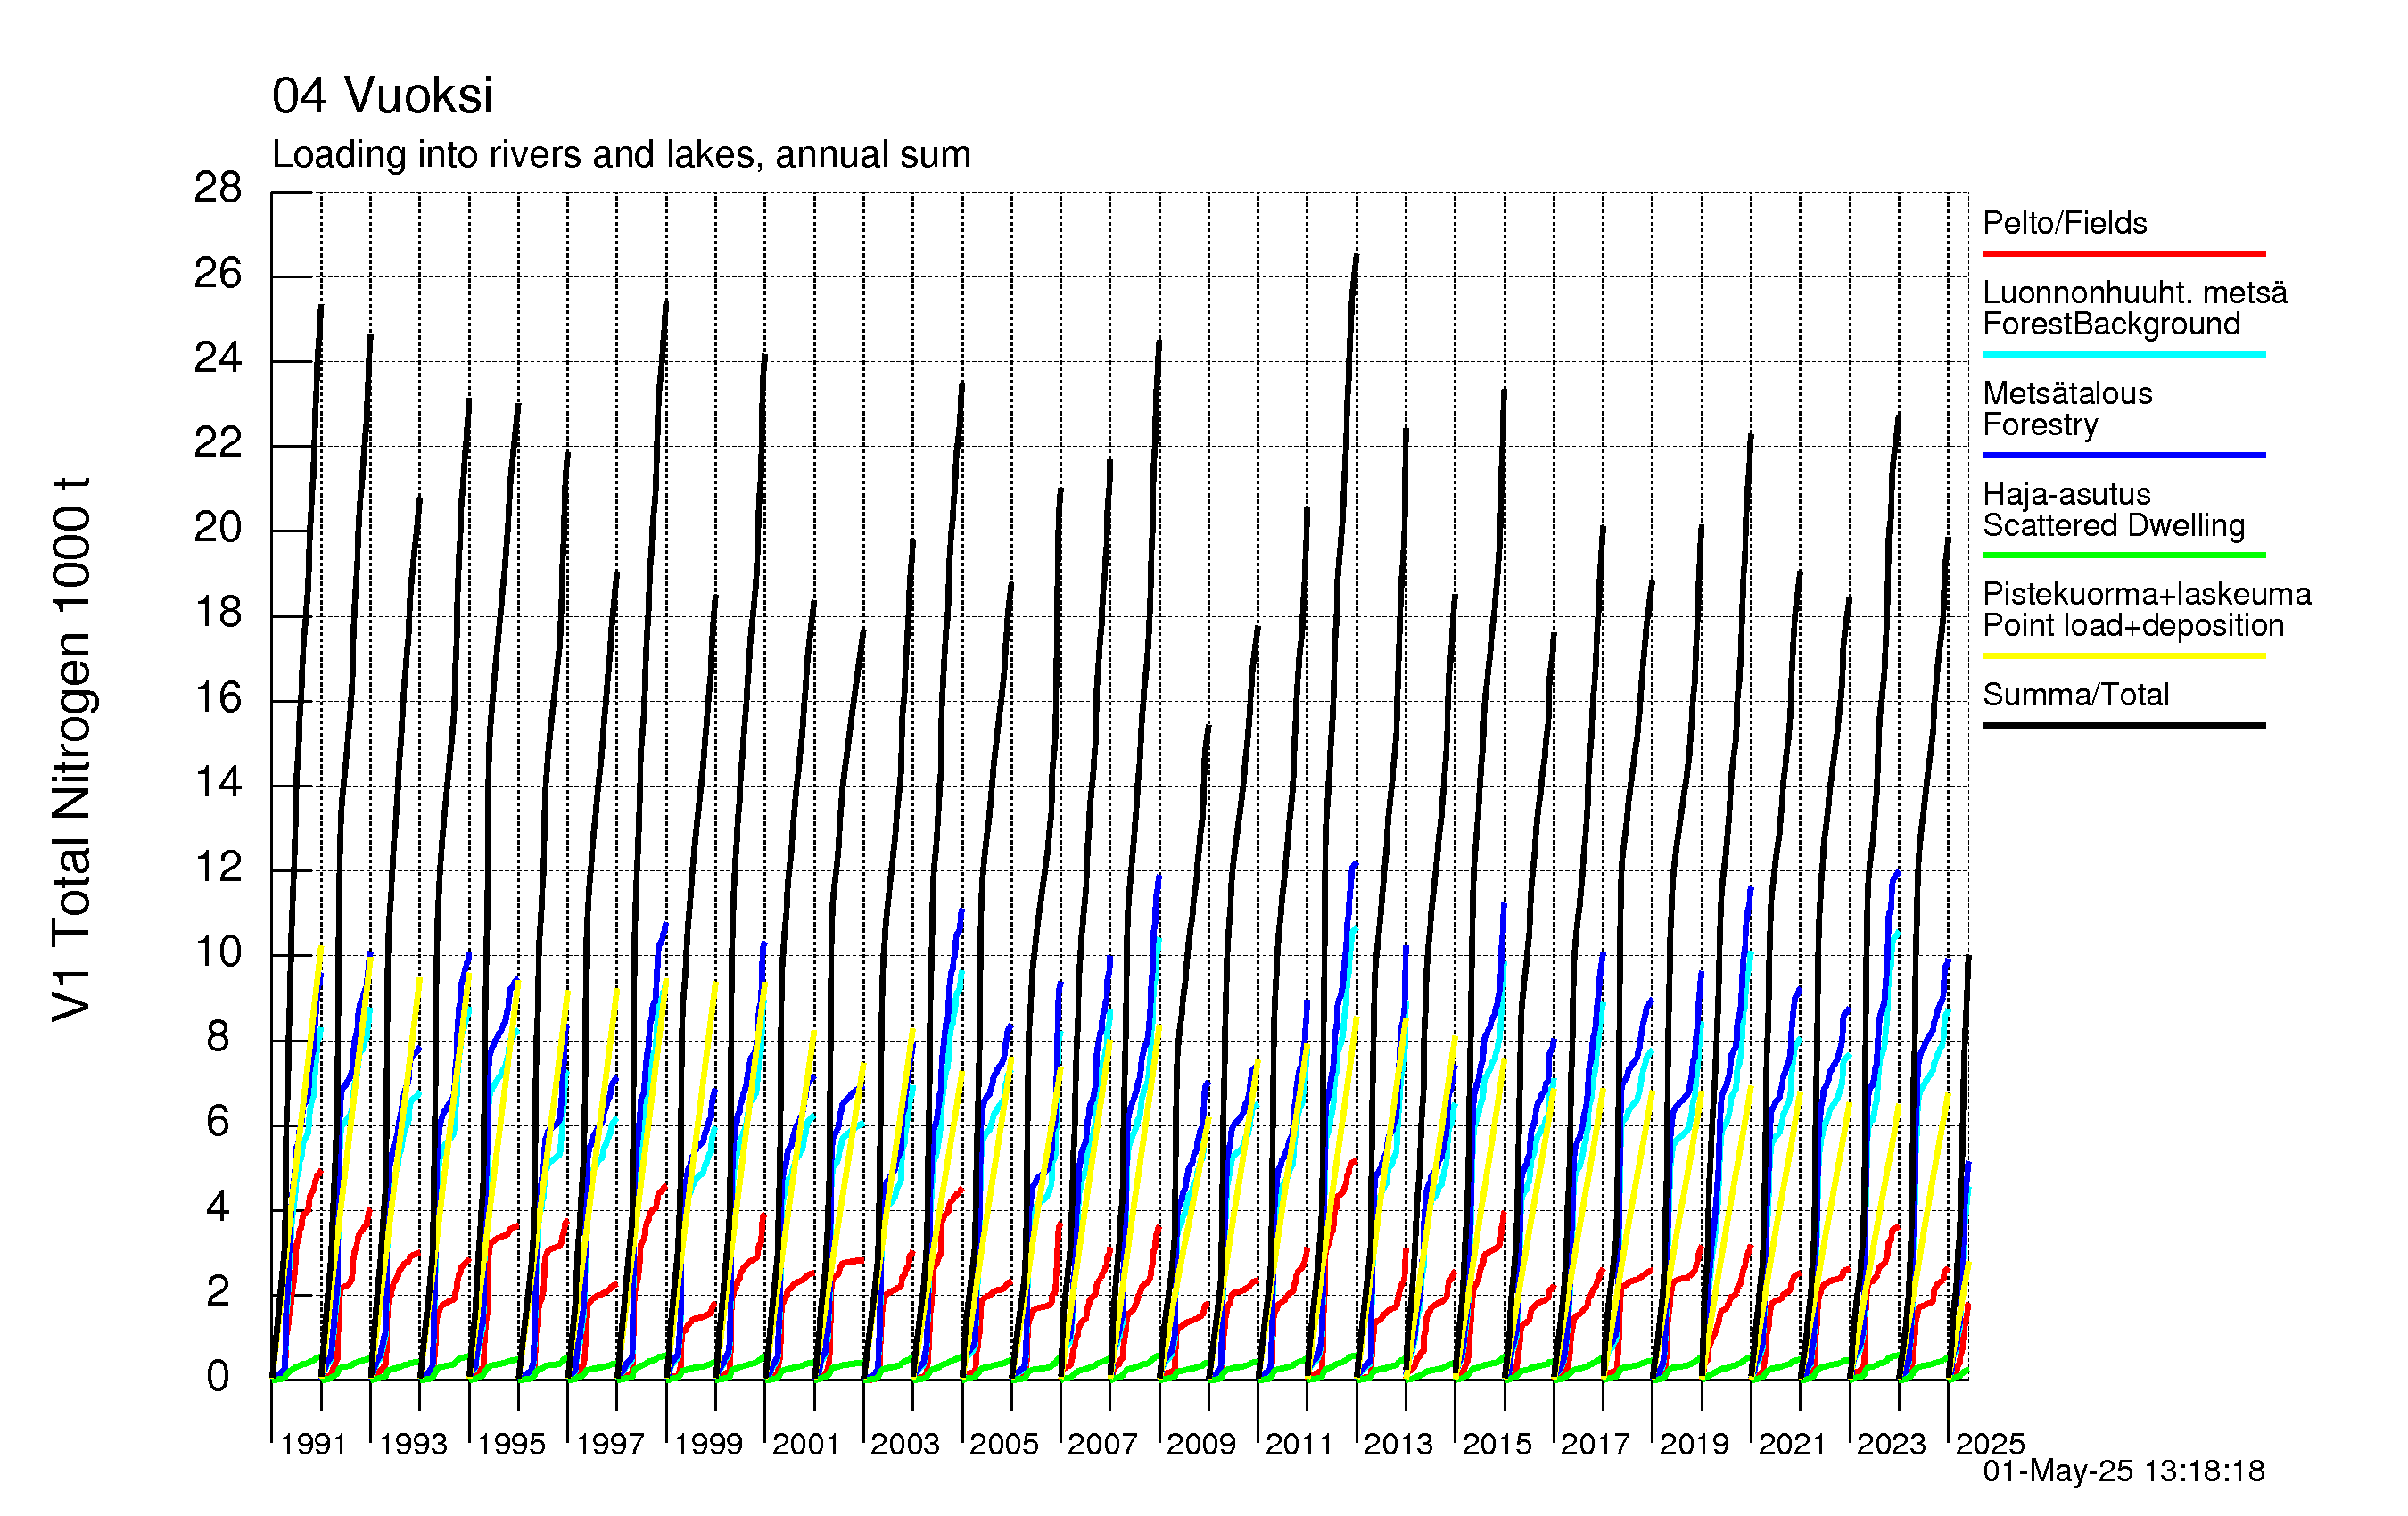
Task: Click the 'Forestry' legend label
Action: [2040, 425]
